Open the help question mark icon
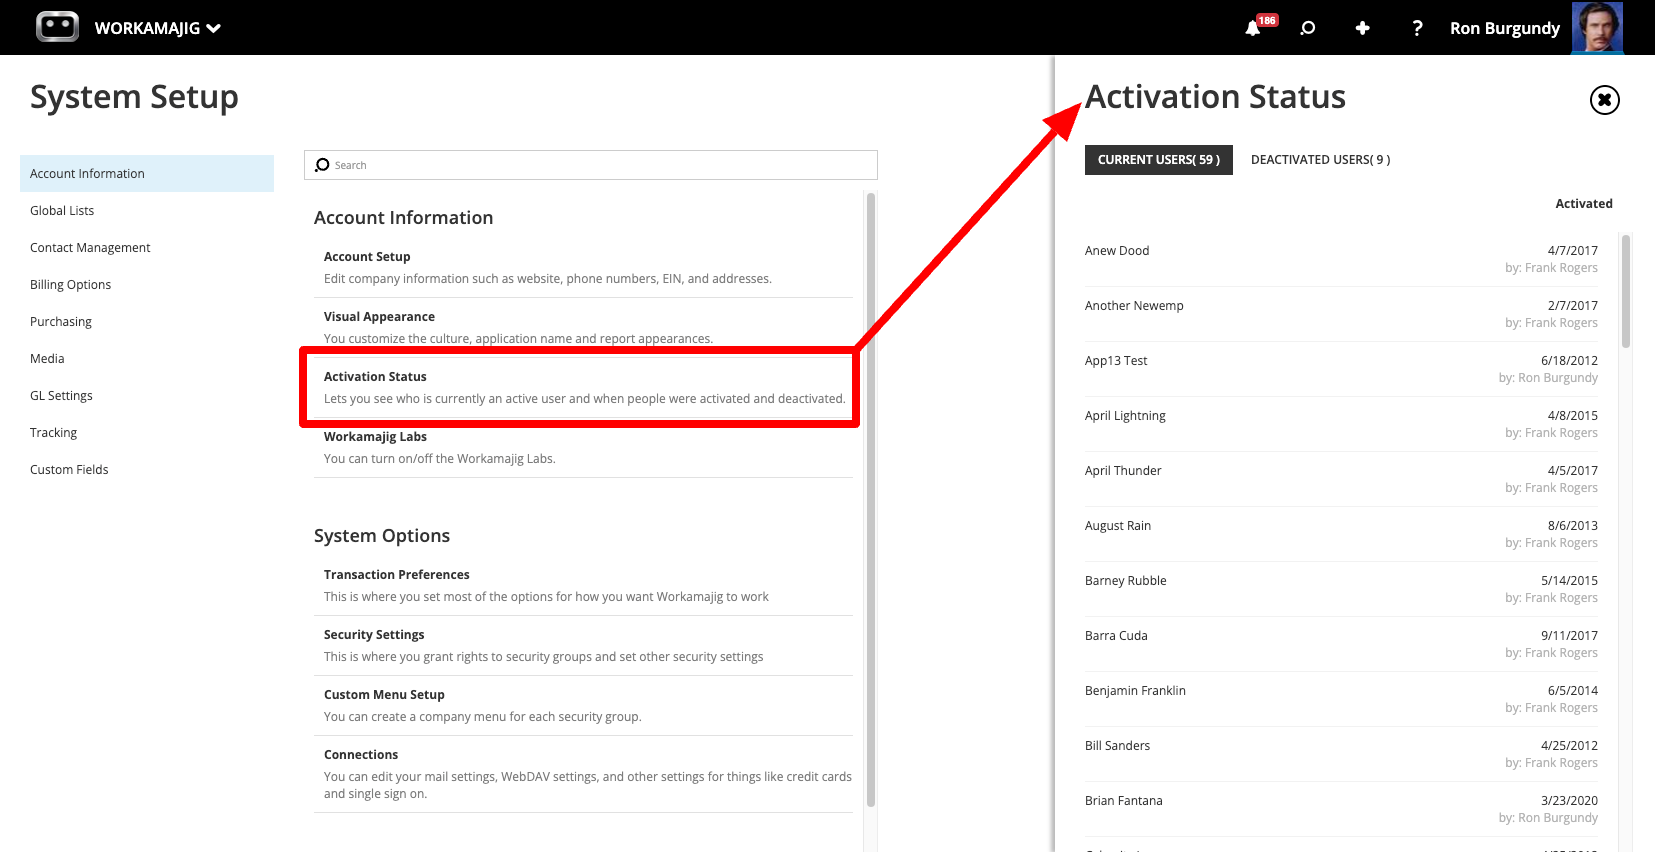Screen dimensions: 1655x852 1417,28
